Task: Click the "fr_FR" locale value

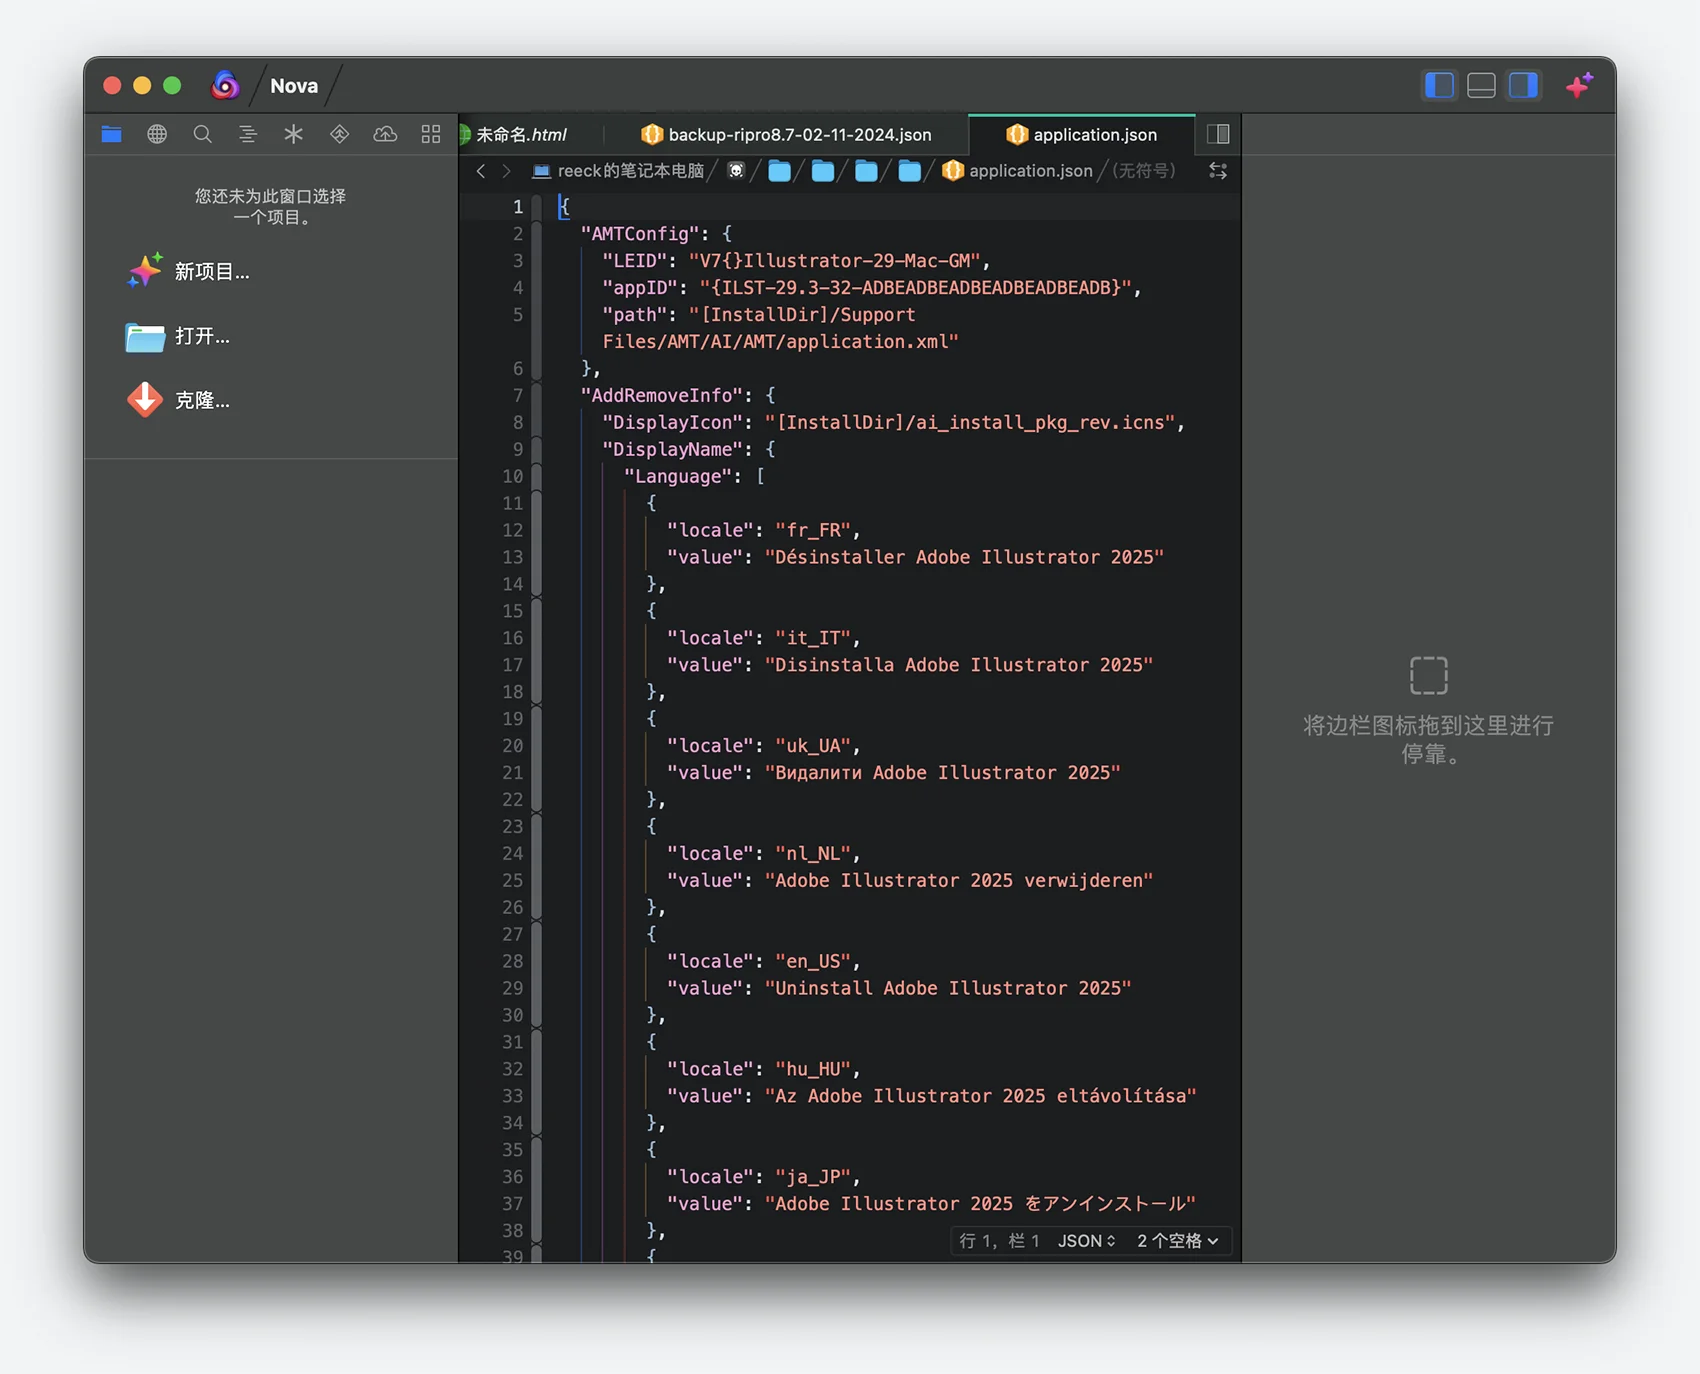Action: 813,530
